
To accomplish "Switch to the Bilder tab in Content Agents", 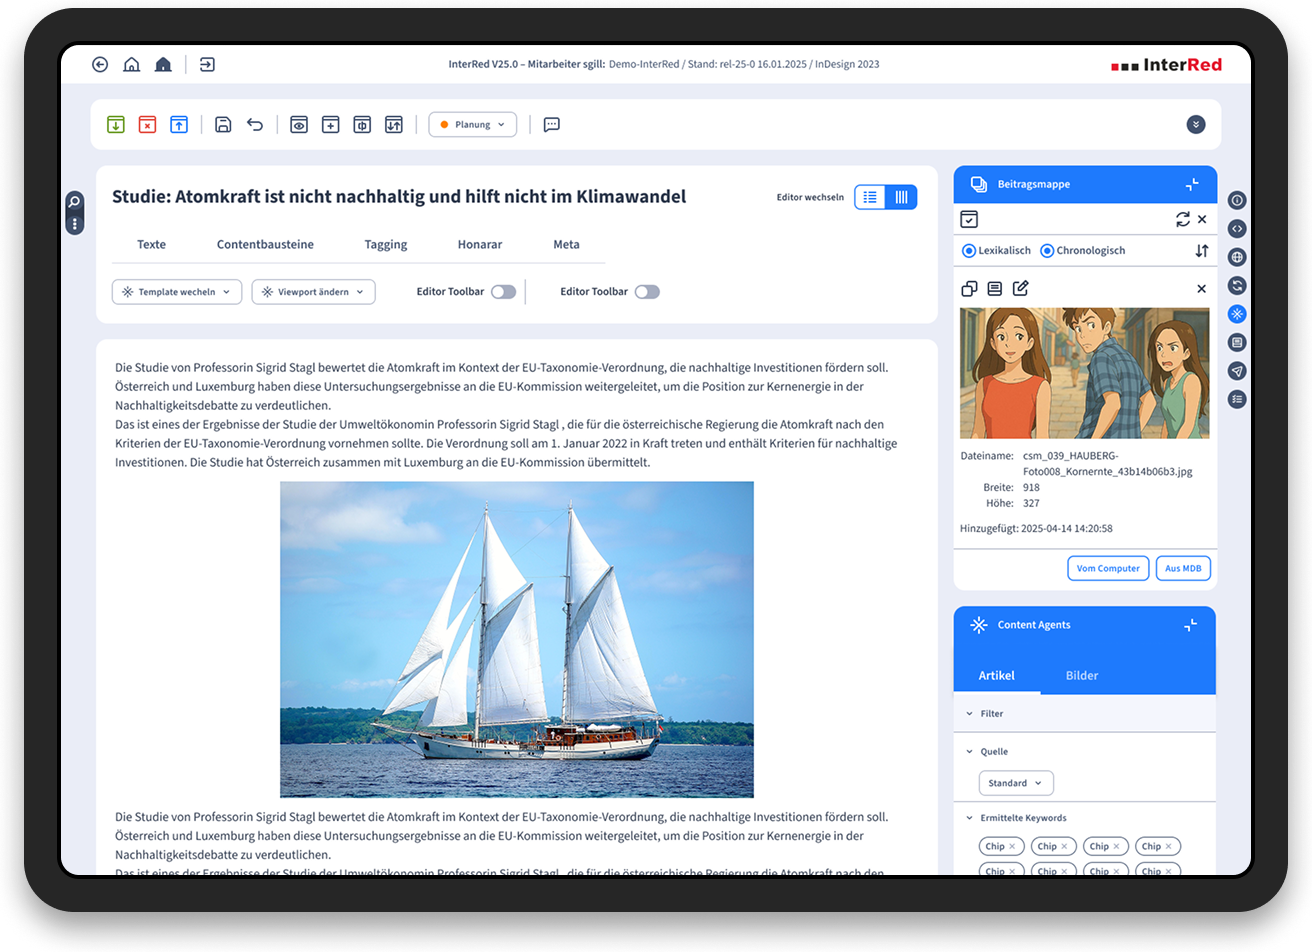I will (1081, 676).
